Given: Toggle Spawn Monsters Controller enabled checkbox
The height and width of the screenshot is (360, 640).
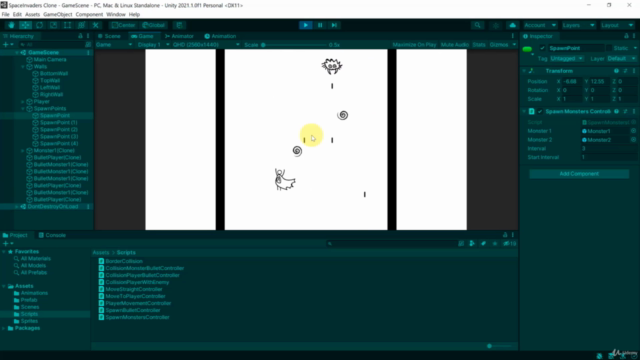Looking at the screenshot, I should tap(540, 111).
